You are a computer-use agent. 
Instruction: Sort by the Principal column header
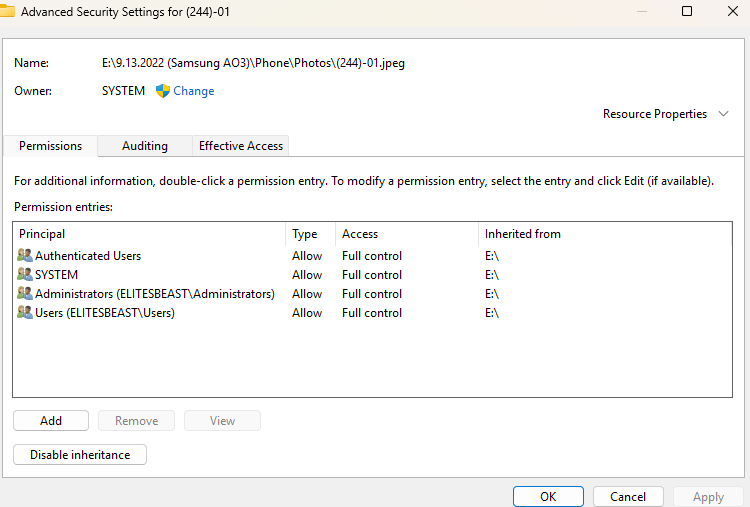149,234
